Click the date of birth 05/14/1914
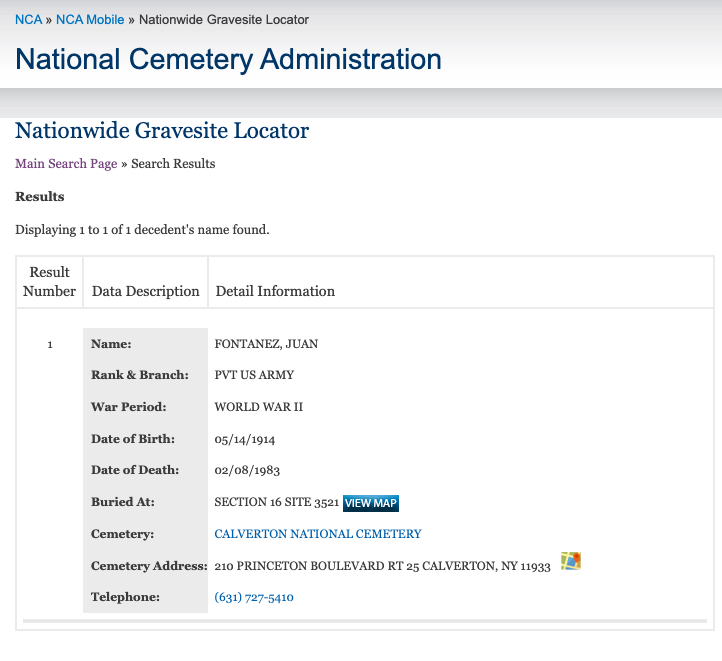This screenshot has height=661, width=722. pos(245,440)
